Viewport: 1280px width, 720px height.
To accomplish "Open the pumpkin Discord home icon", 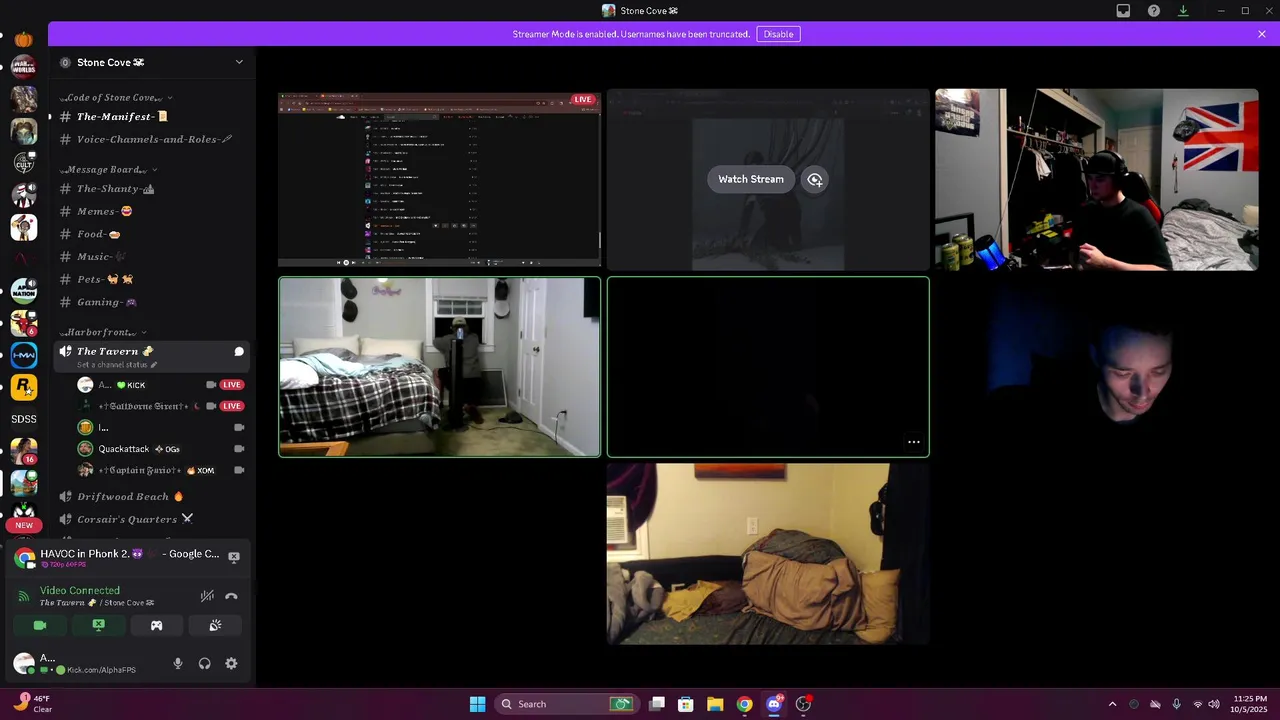I will 24,39.
